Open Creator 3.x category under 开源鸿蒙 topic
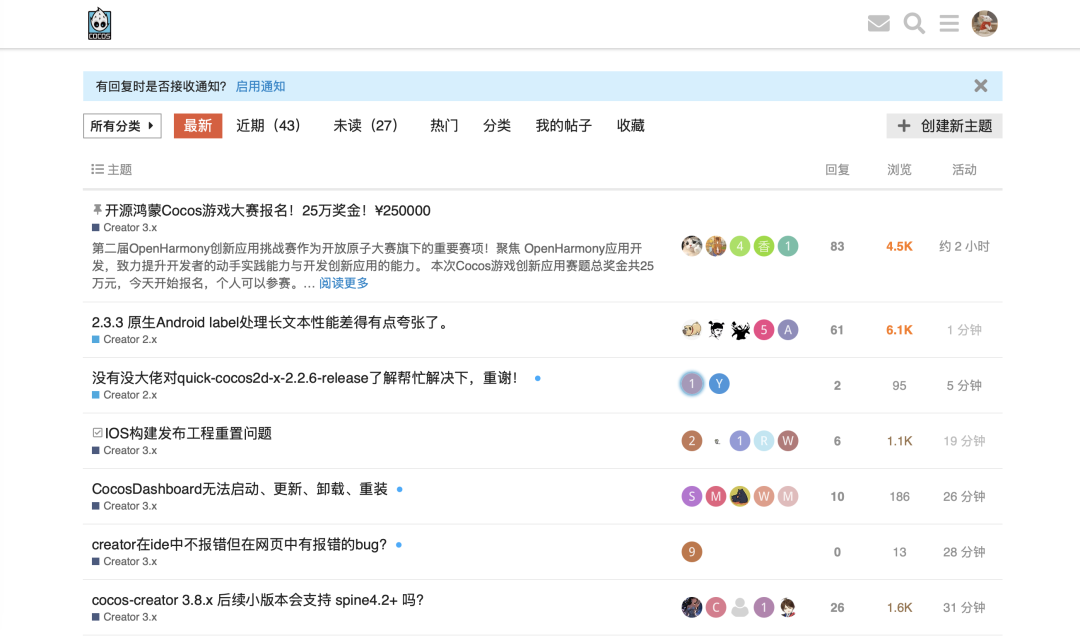This screenshot has width=1080, height=638. pos(124,227)
